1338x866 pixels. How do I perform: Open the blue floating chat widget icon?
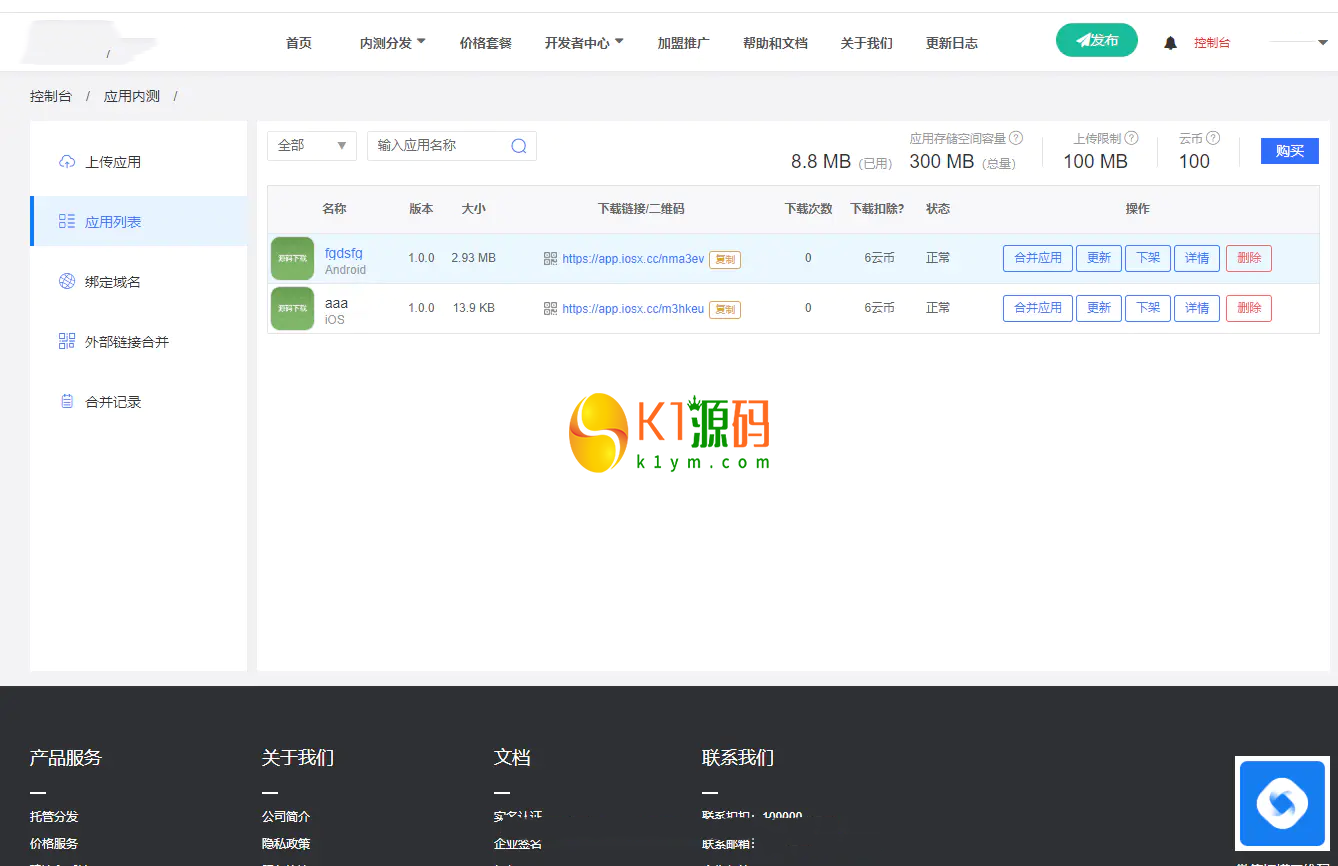click(1282, 803)
